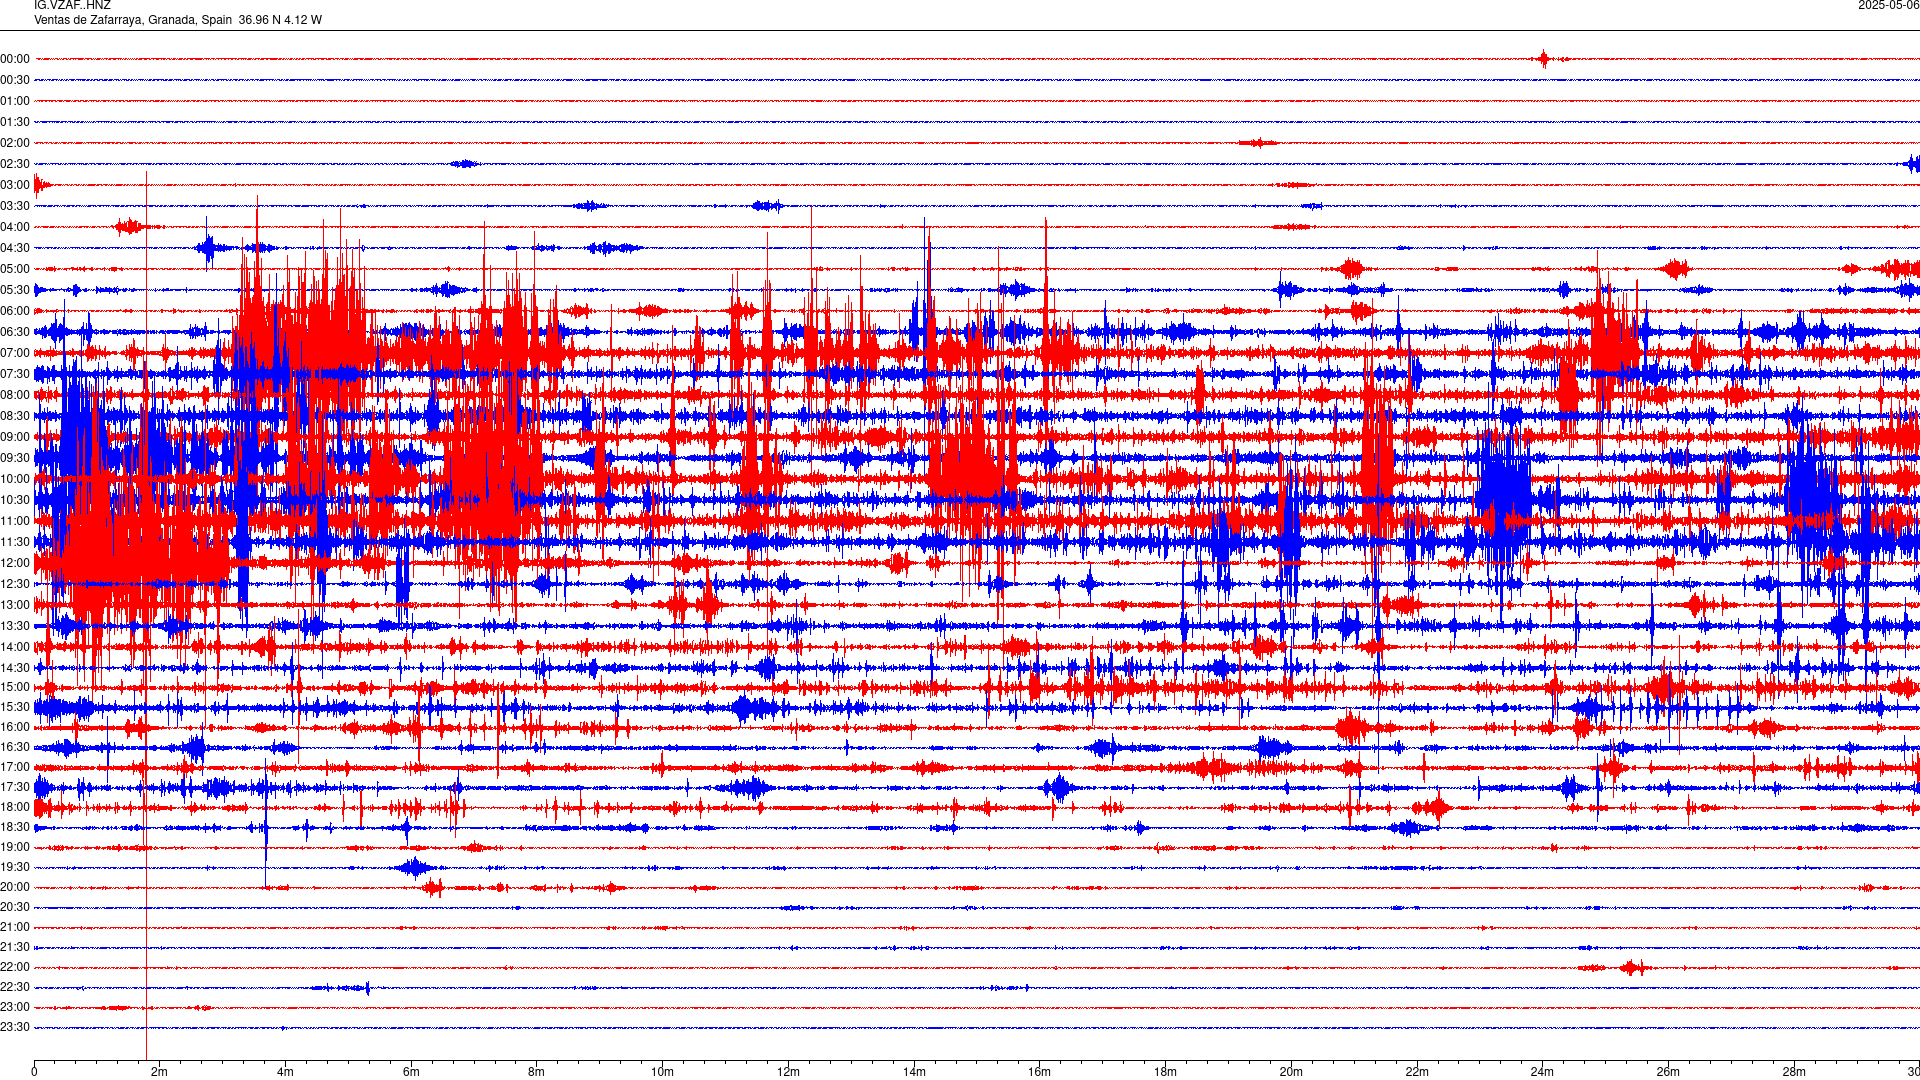Select the 16:00 time row label
Screen dimensions: 1920x1080
click(x=15, y=727)
